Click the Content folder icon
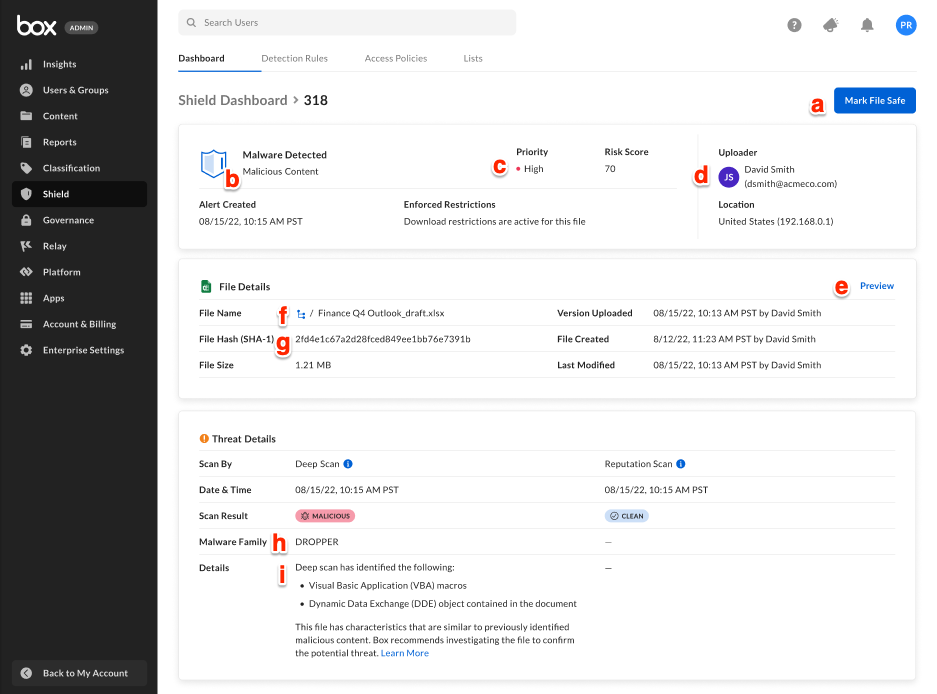The width and height of the screenshot is (937, 694). point(26,116)
